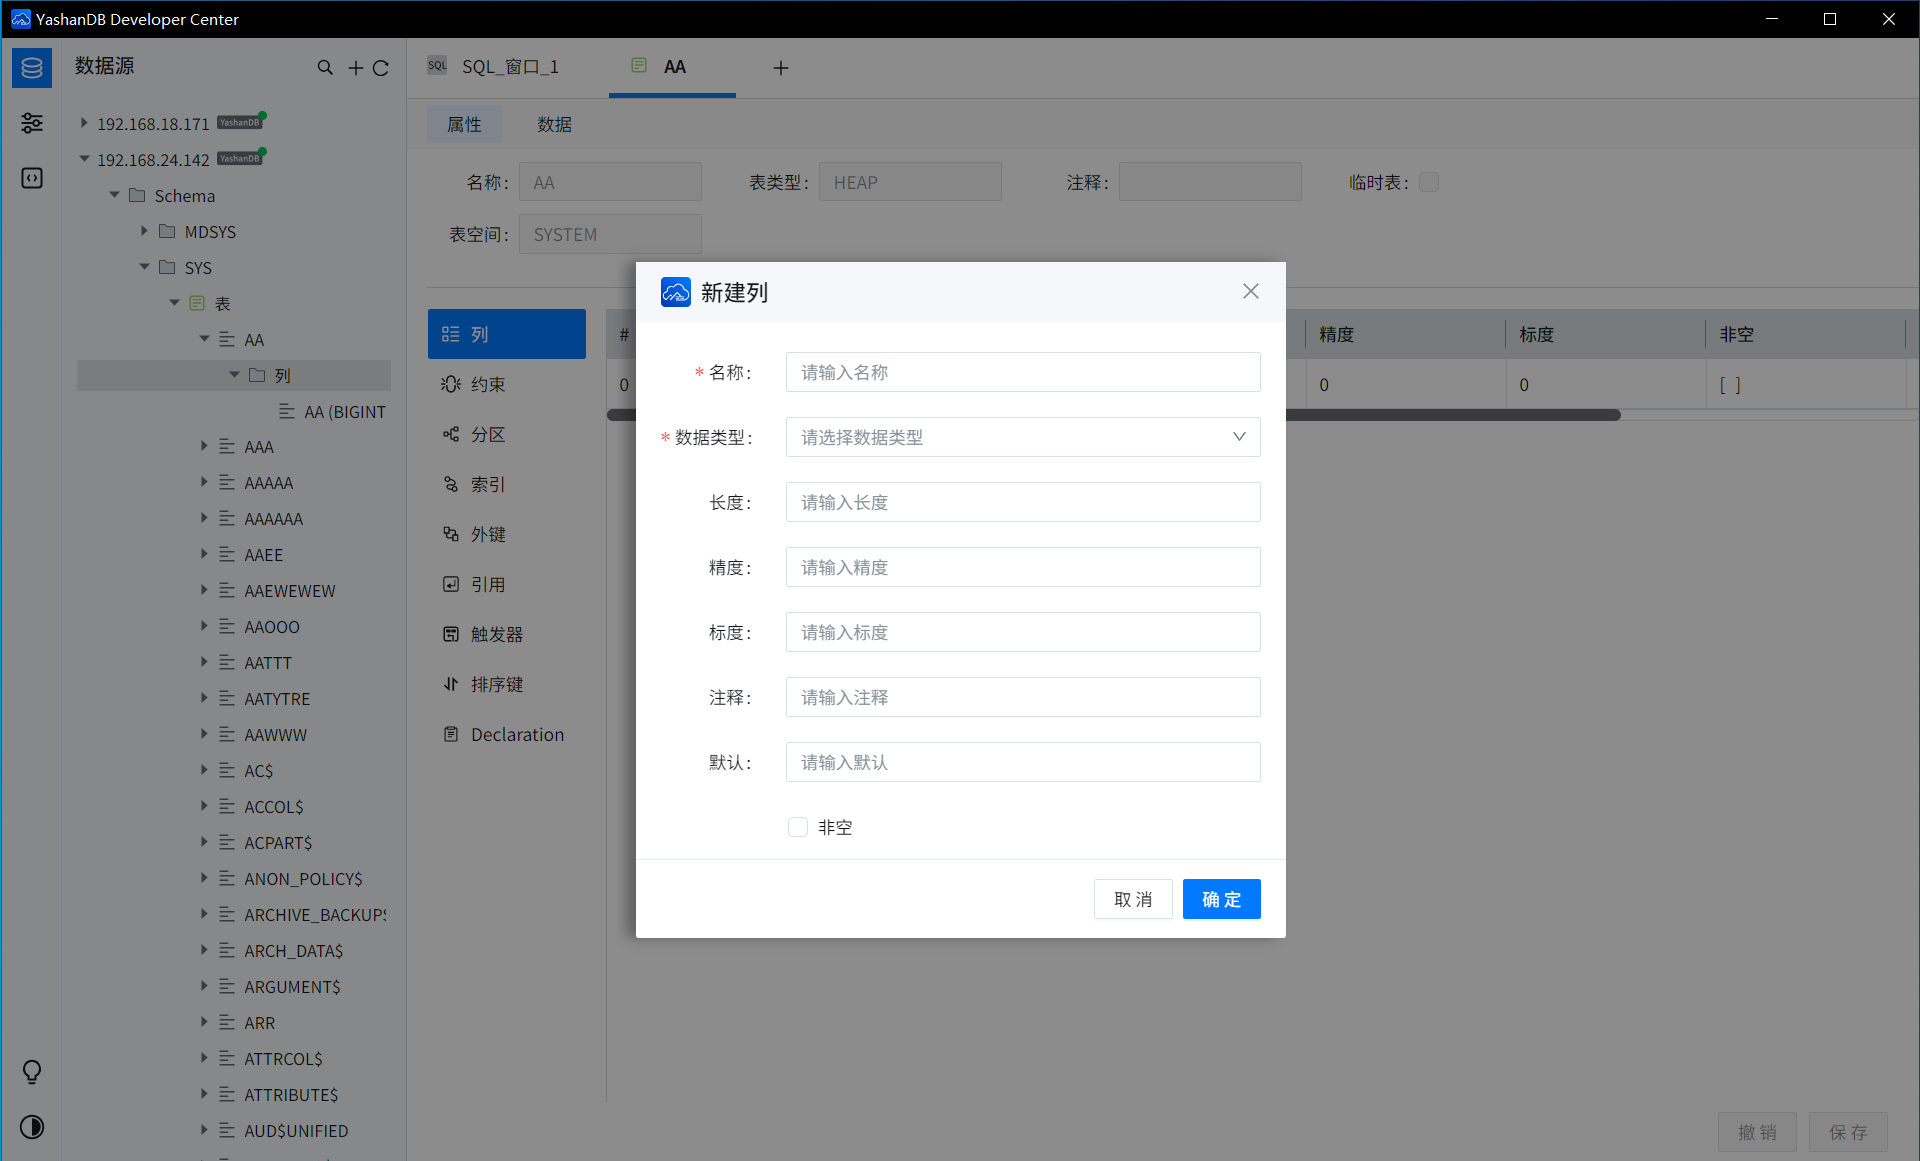Select the 列 columns section
The width and height of the screenshot is (1920, 1161).
click(507, 334)
